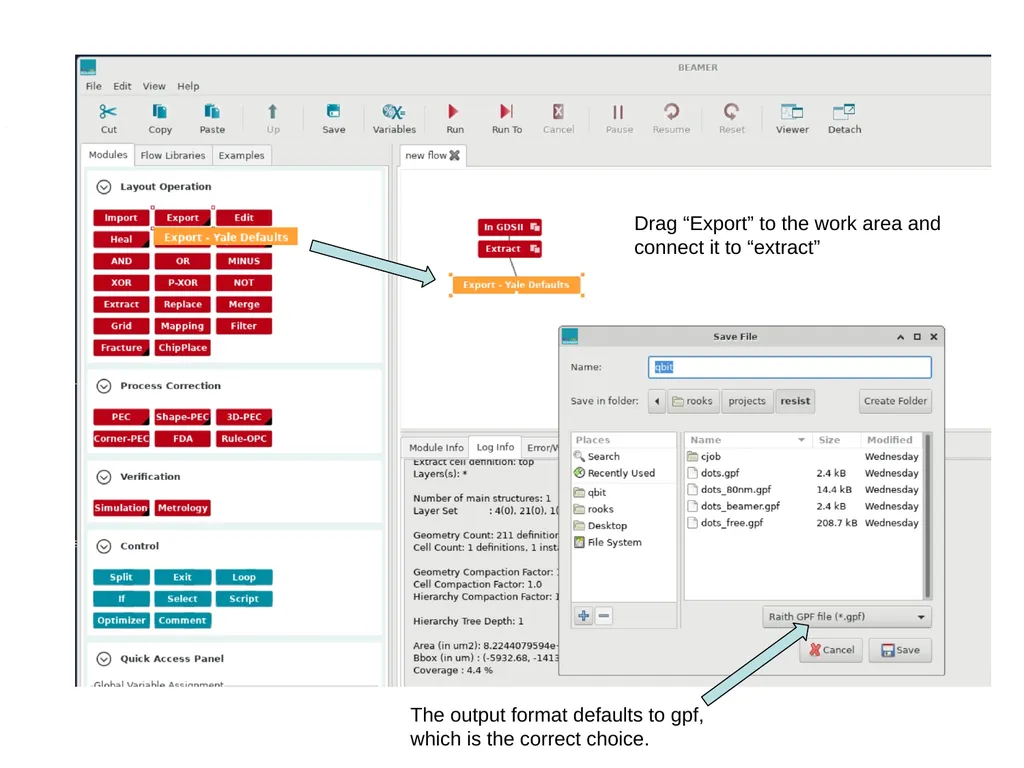The height and width of the screenshot is (768, 1024).
Task: Open the Viewer from the toolbar
Action: pyautogui.click(x=792, y=112)
